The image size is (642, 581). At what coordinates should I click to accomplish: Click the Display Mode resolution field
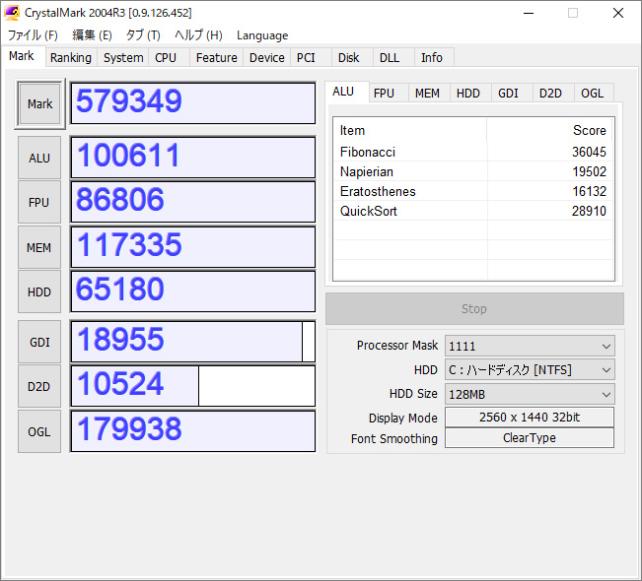(x=529, y=417)
